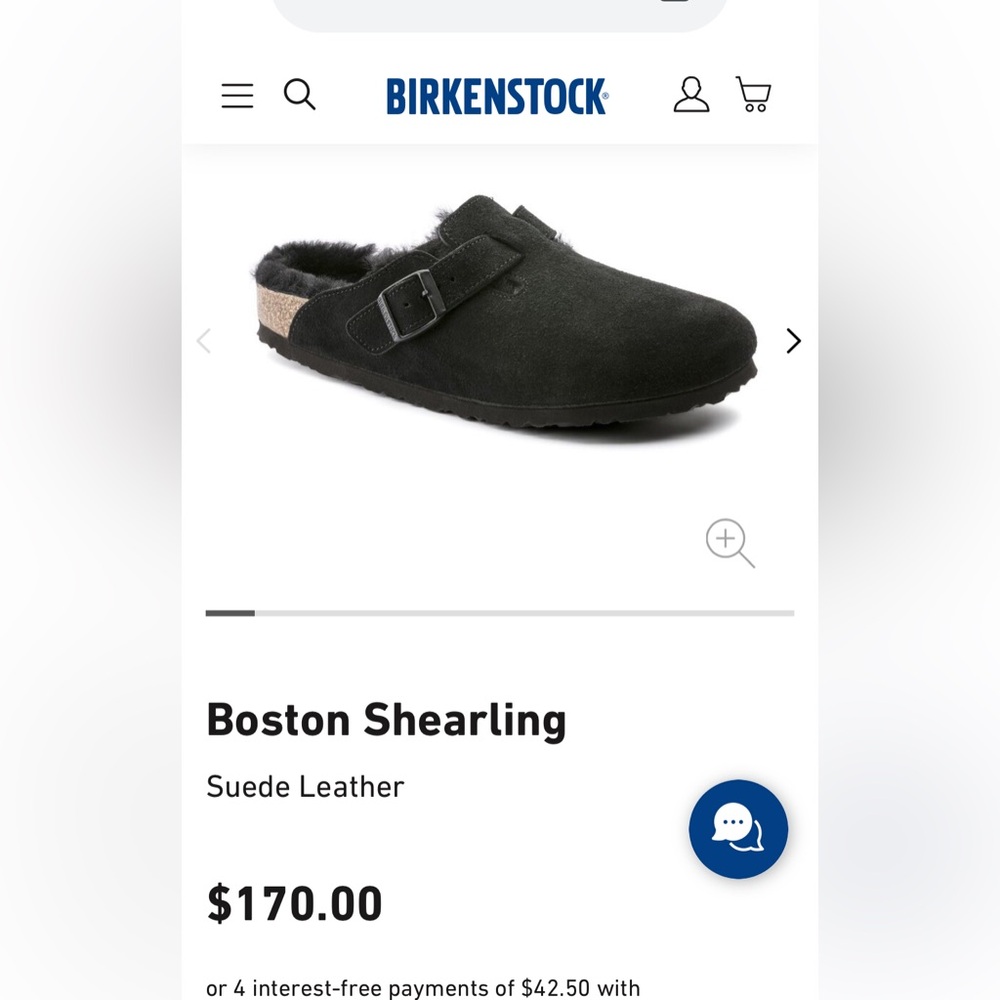1000x1000 pixels.
Task: Click the $170.00 price text
Action: tap(294, 902)
